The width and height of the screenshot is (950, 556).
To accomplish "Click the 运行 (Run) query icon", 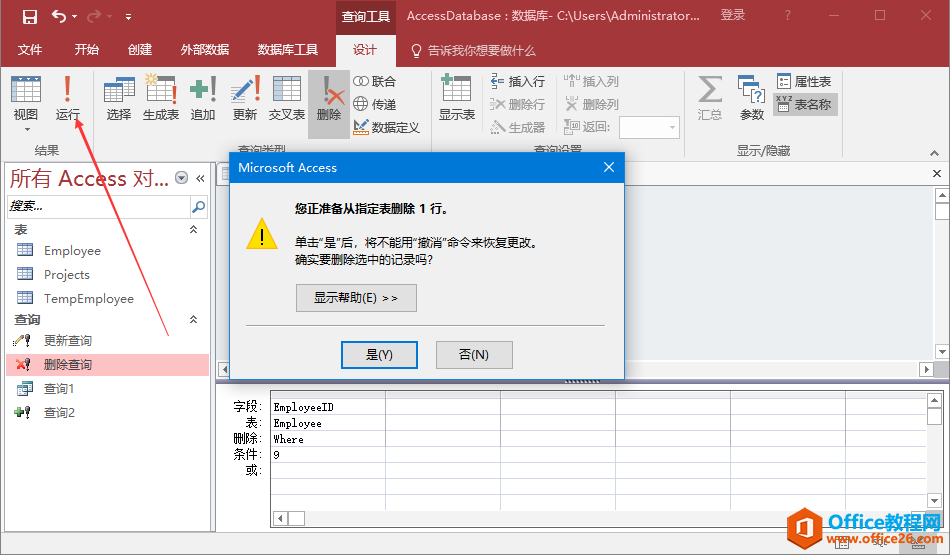I will [x=67, y=98].
